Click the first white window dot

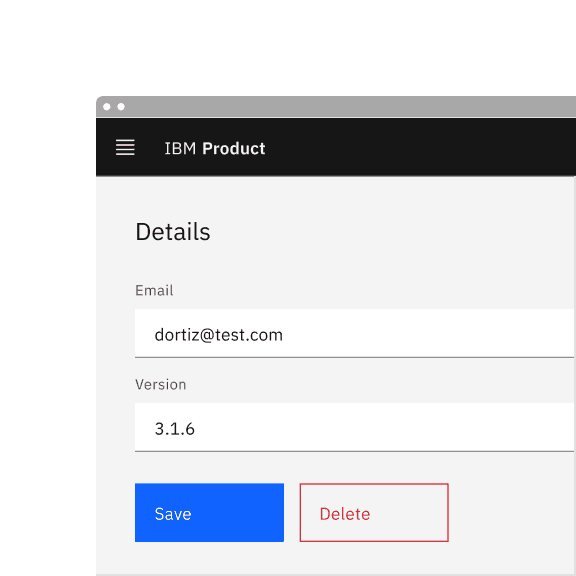click(107, 107)
